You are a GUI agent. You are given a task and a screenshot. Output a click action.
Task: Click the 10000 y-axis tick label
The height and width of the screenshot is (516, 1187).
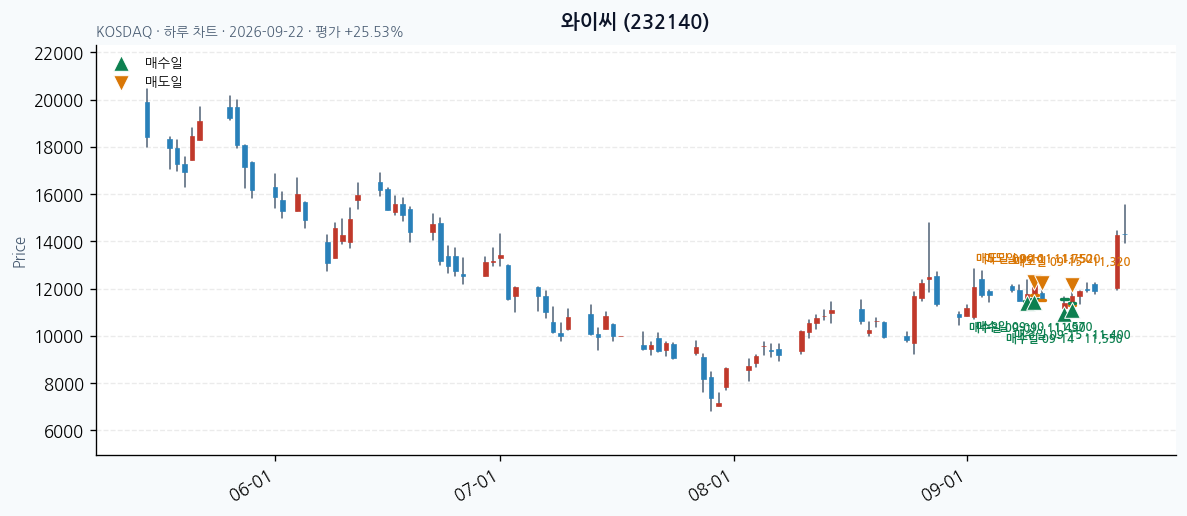pos(59,337)
